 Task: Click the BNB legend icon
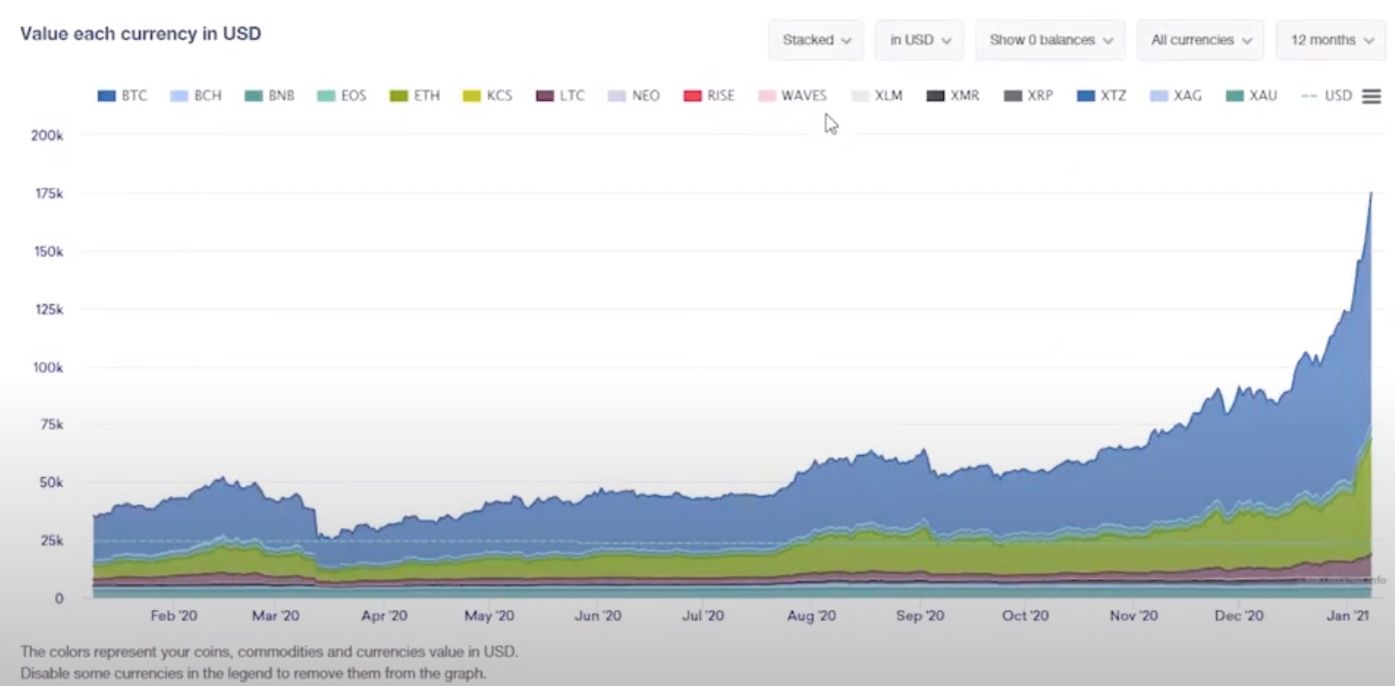click(x=253, y=96)
